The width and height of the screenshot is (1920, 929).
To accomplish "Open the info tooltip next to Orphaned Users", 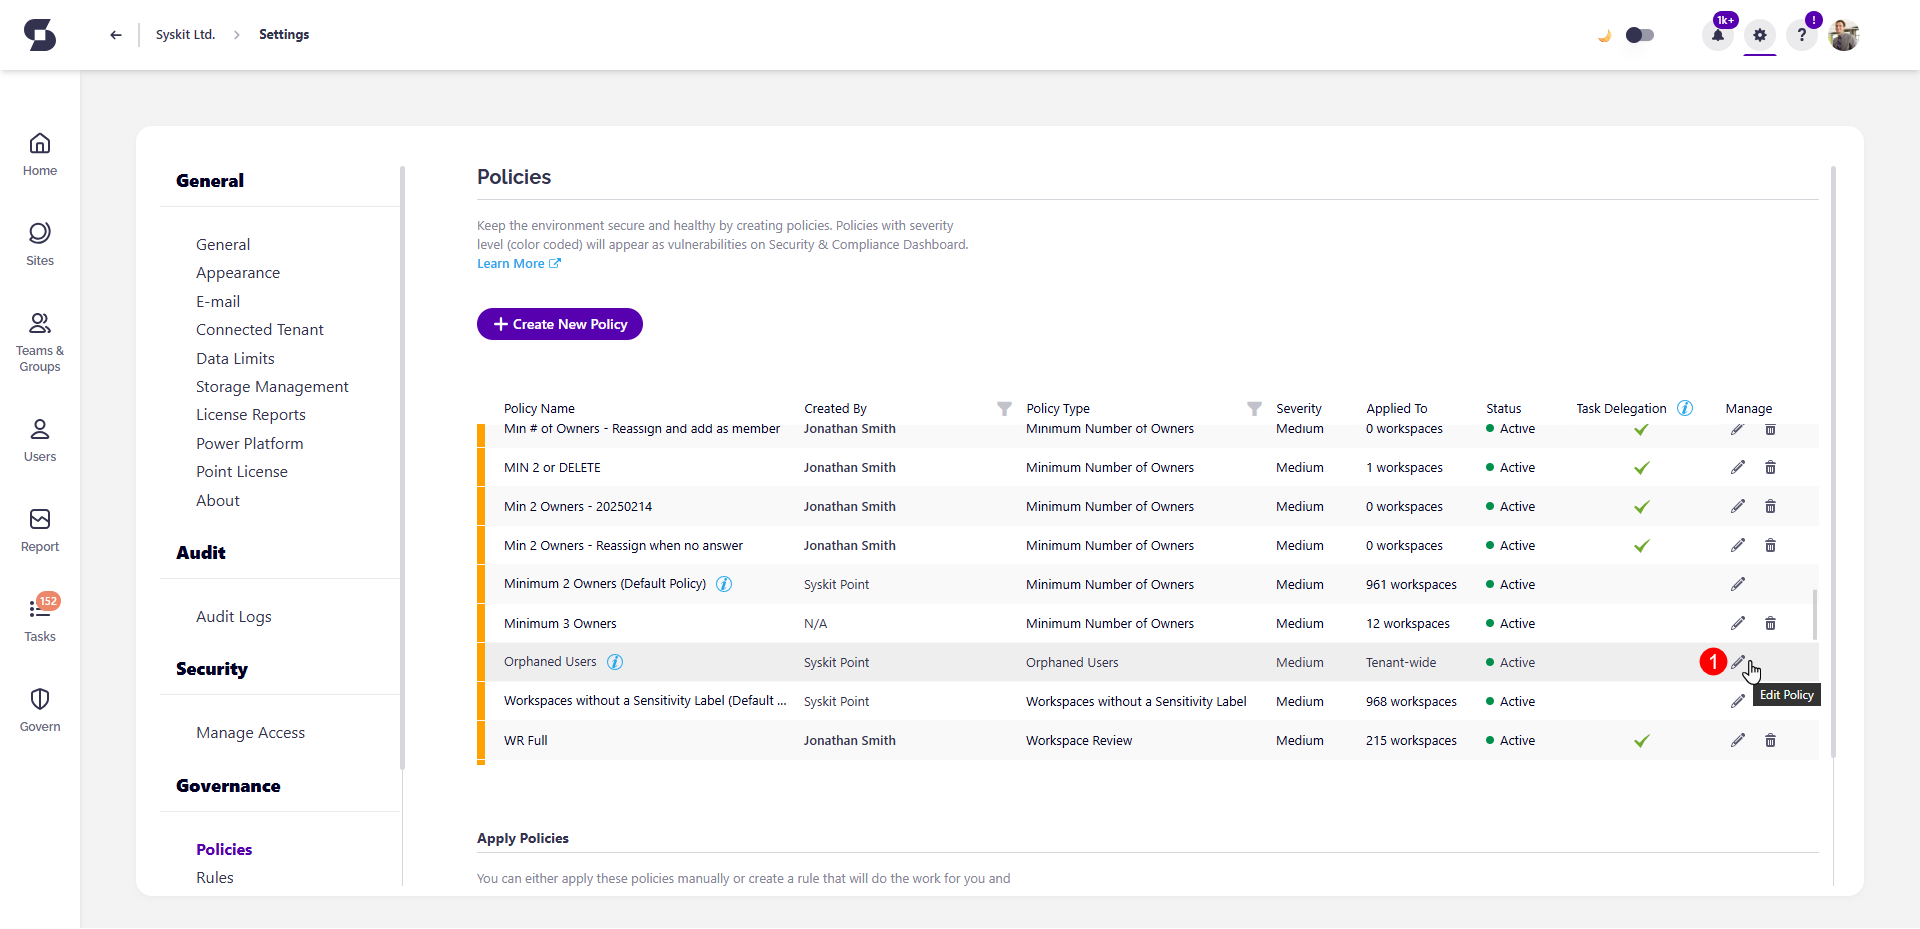I will tap(615, 662).
